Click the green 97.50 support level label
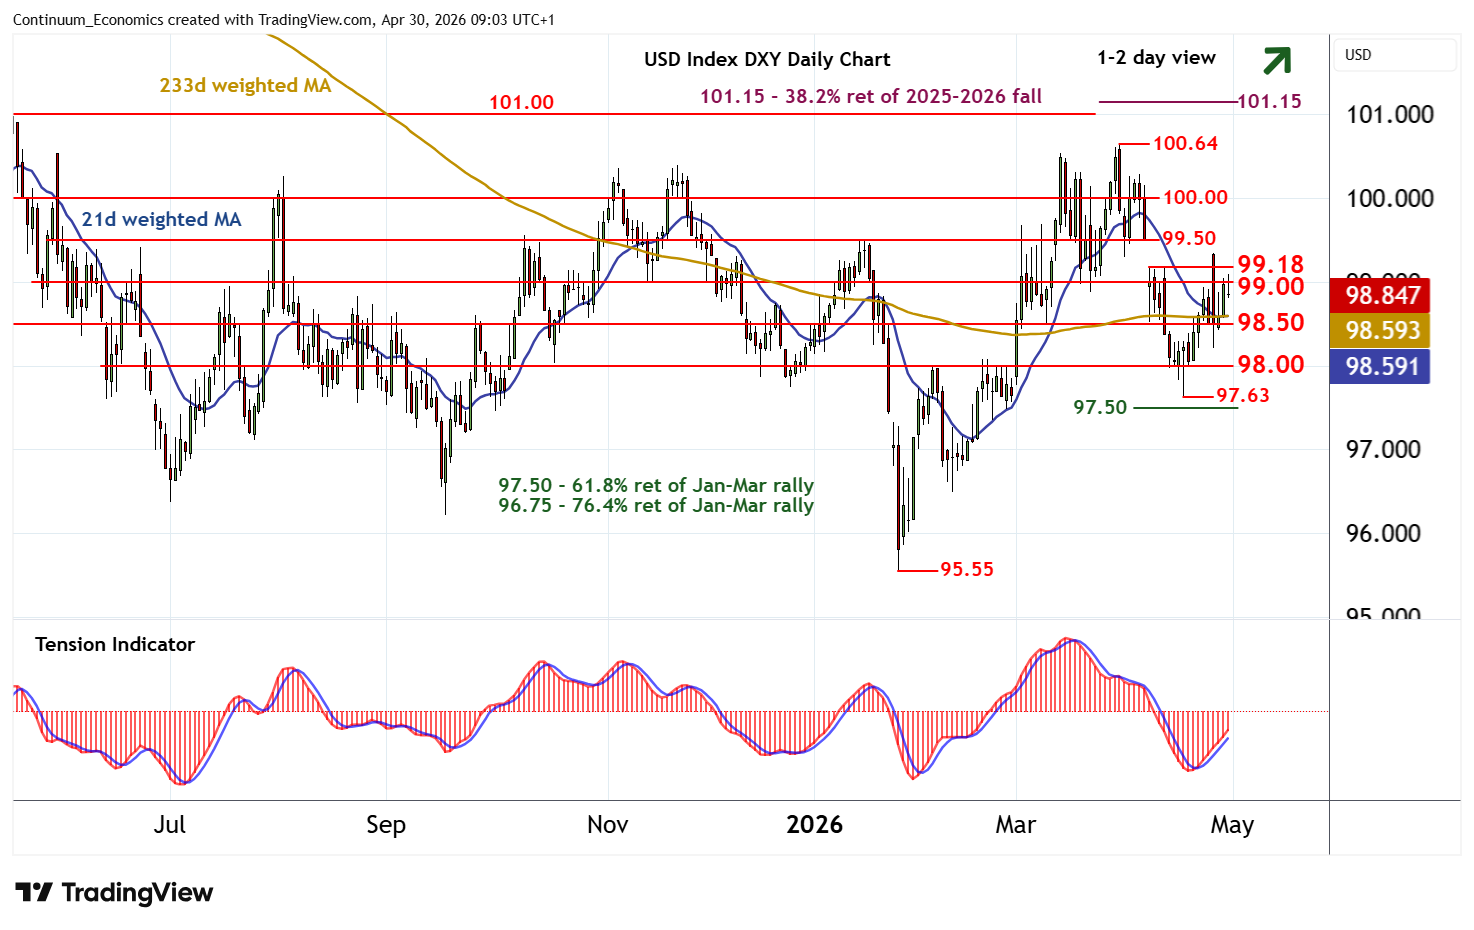Screen dimensions: 1474x930 click(x=1100, y=407)
